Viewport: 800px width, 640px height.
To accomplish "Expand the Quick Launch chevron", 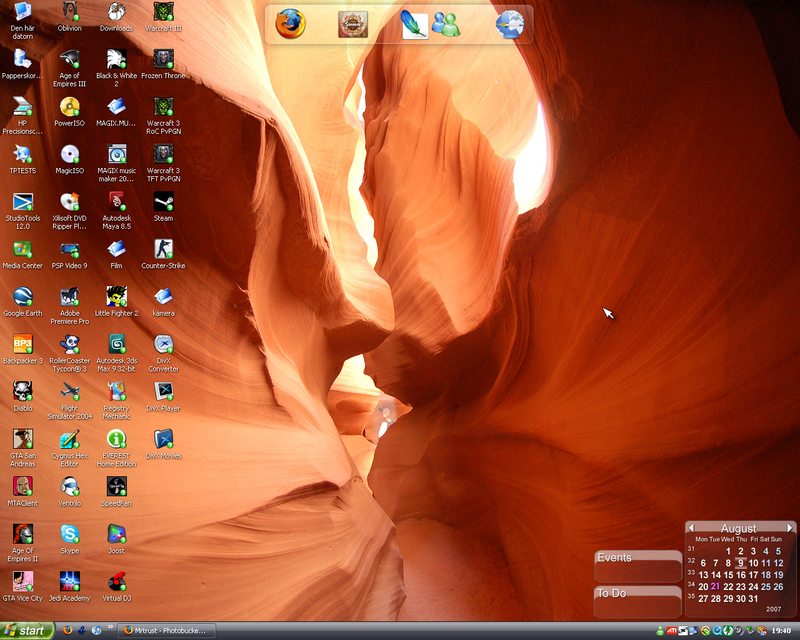I will point(110,627).
